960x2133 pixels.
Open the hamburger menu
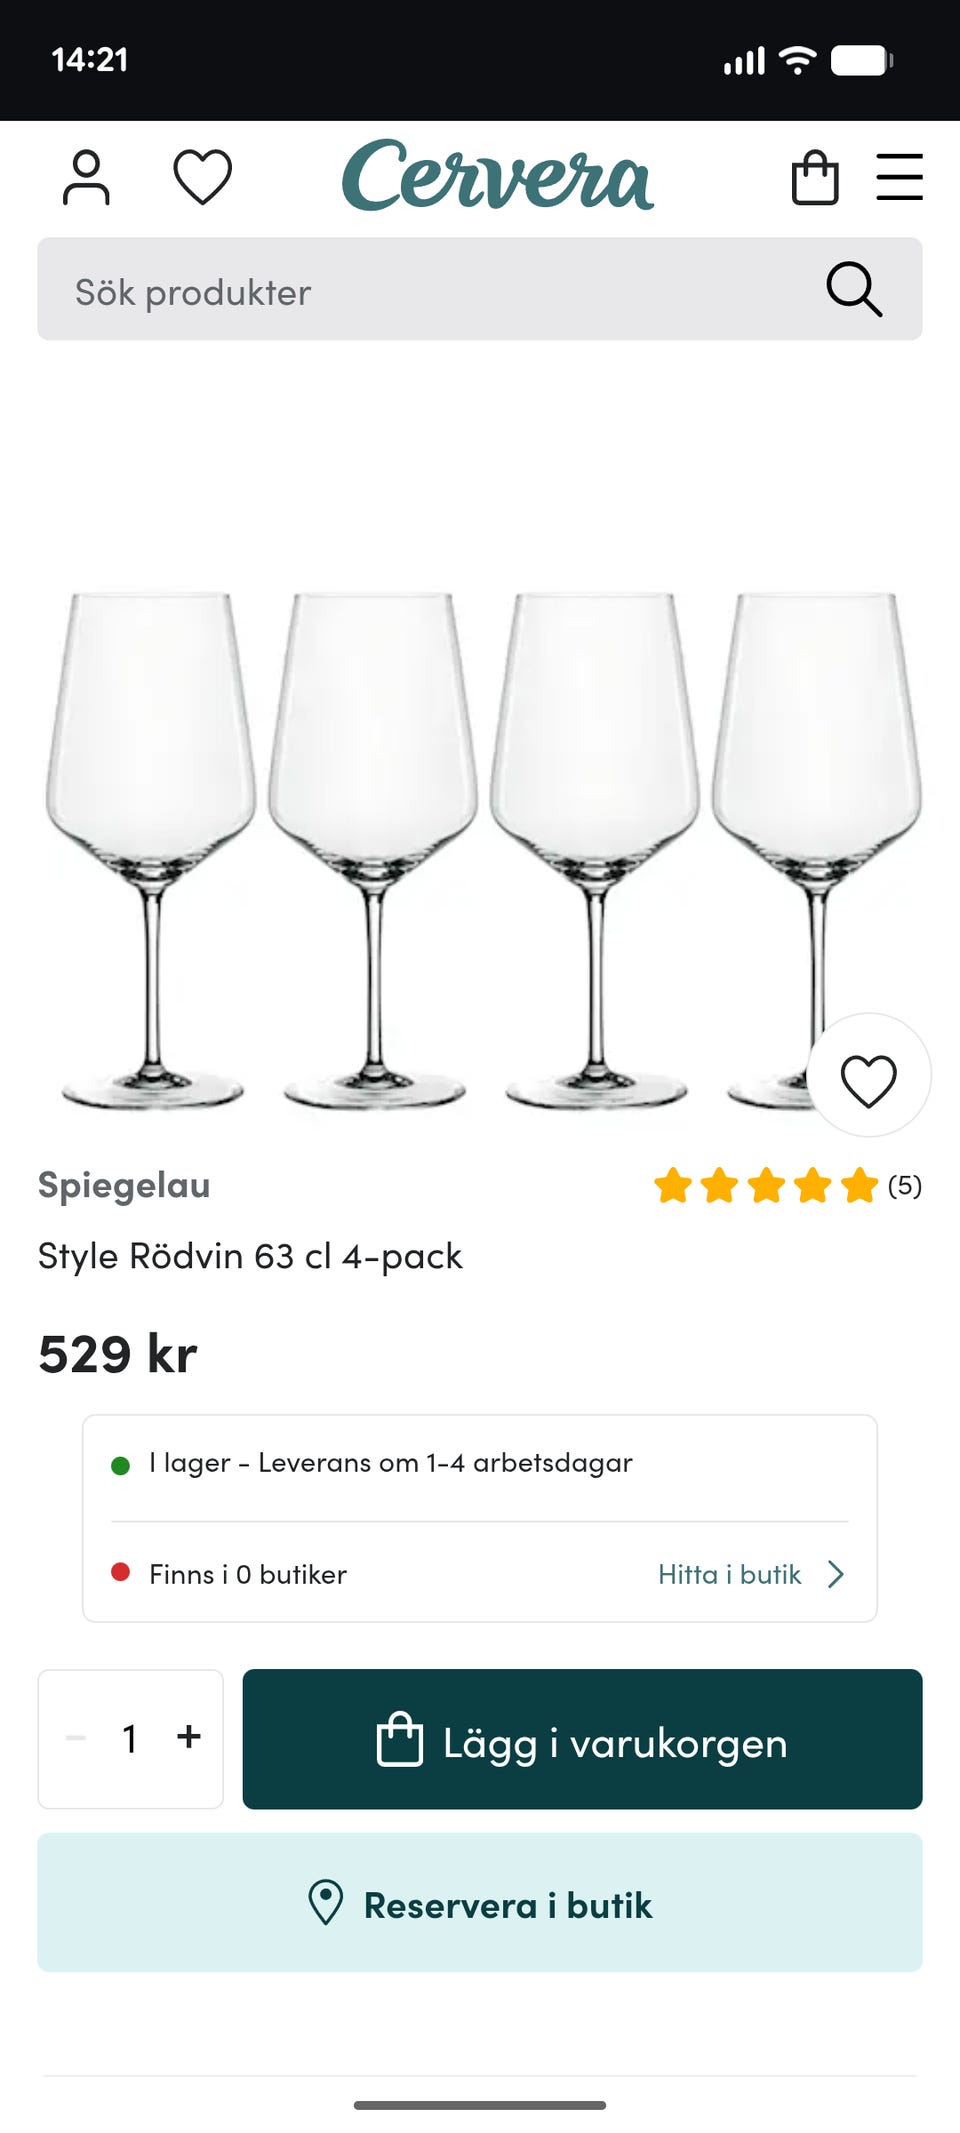tap(899, 177)
